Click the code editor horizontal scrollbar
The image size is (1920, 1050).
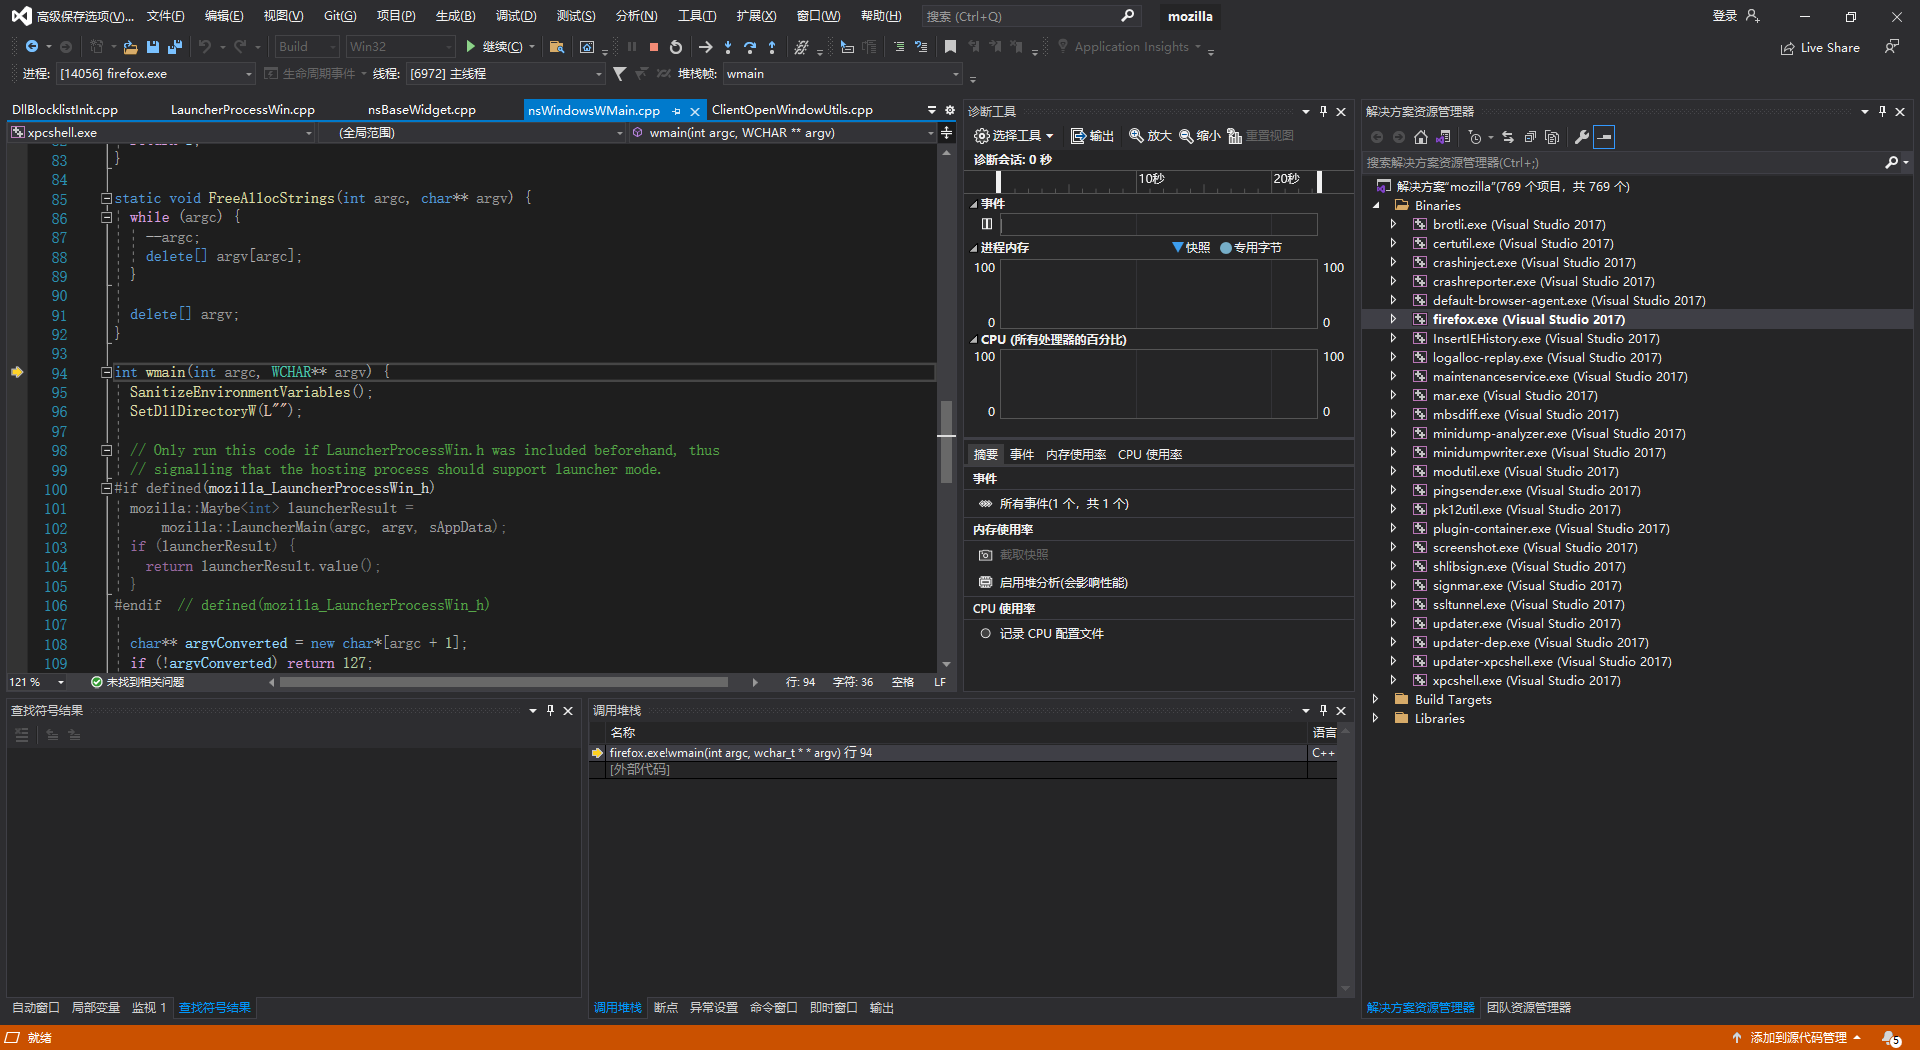[504, 682]
